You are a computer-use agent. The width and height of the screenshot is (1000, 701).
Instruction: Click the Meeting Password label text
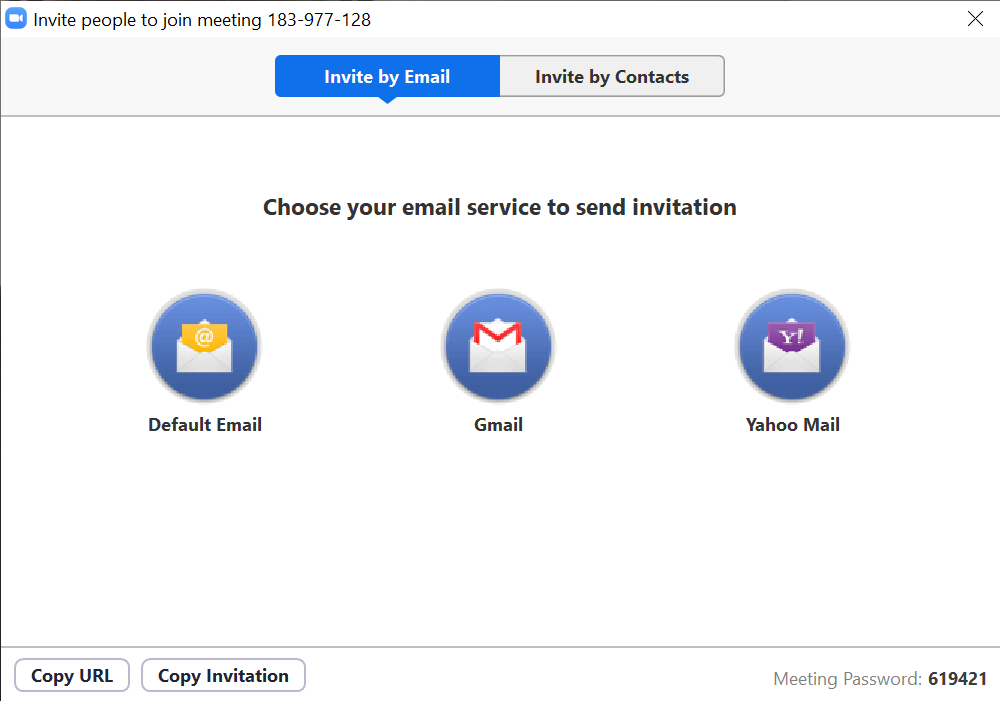pyautogui.click(x=847, y=679)
